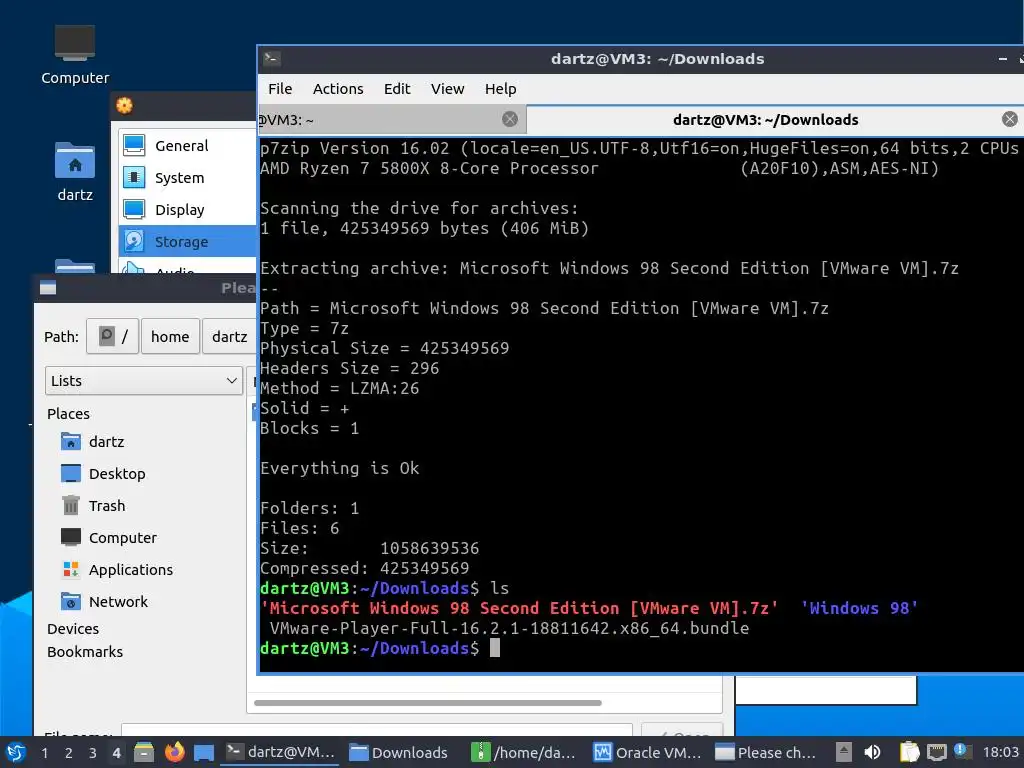Click the network connection tray icon
The width and height of the screenshot is (1024, 768).
[936, 752]
